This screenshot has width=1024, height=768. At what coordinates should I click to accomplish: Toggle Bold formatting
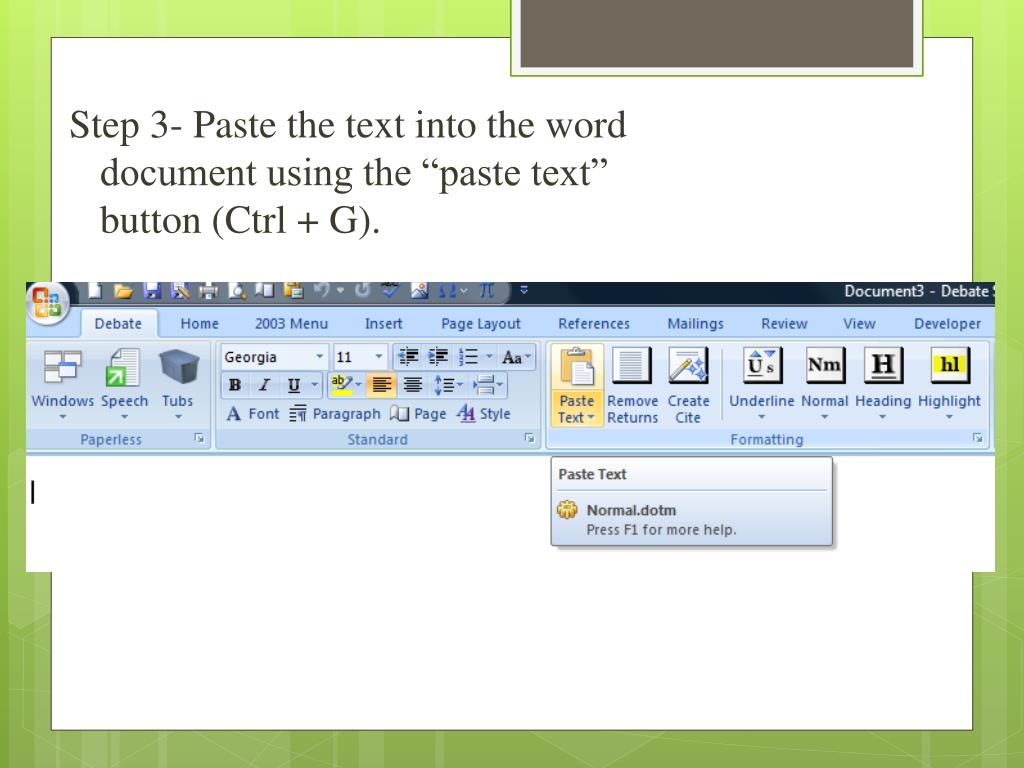[x=235, y=385]
